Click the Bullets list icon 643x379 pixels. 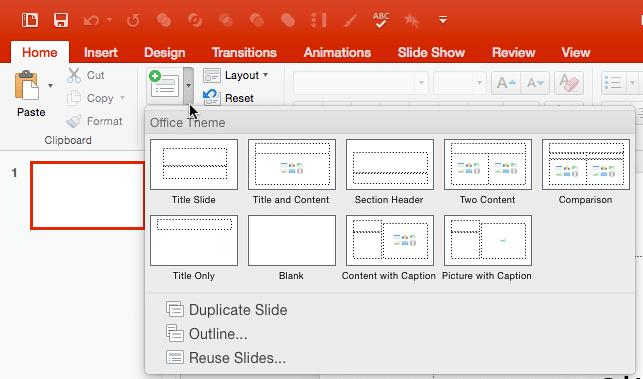(613, 83)
